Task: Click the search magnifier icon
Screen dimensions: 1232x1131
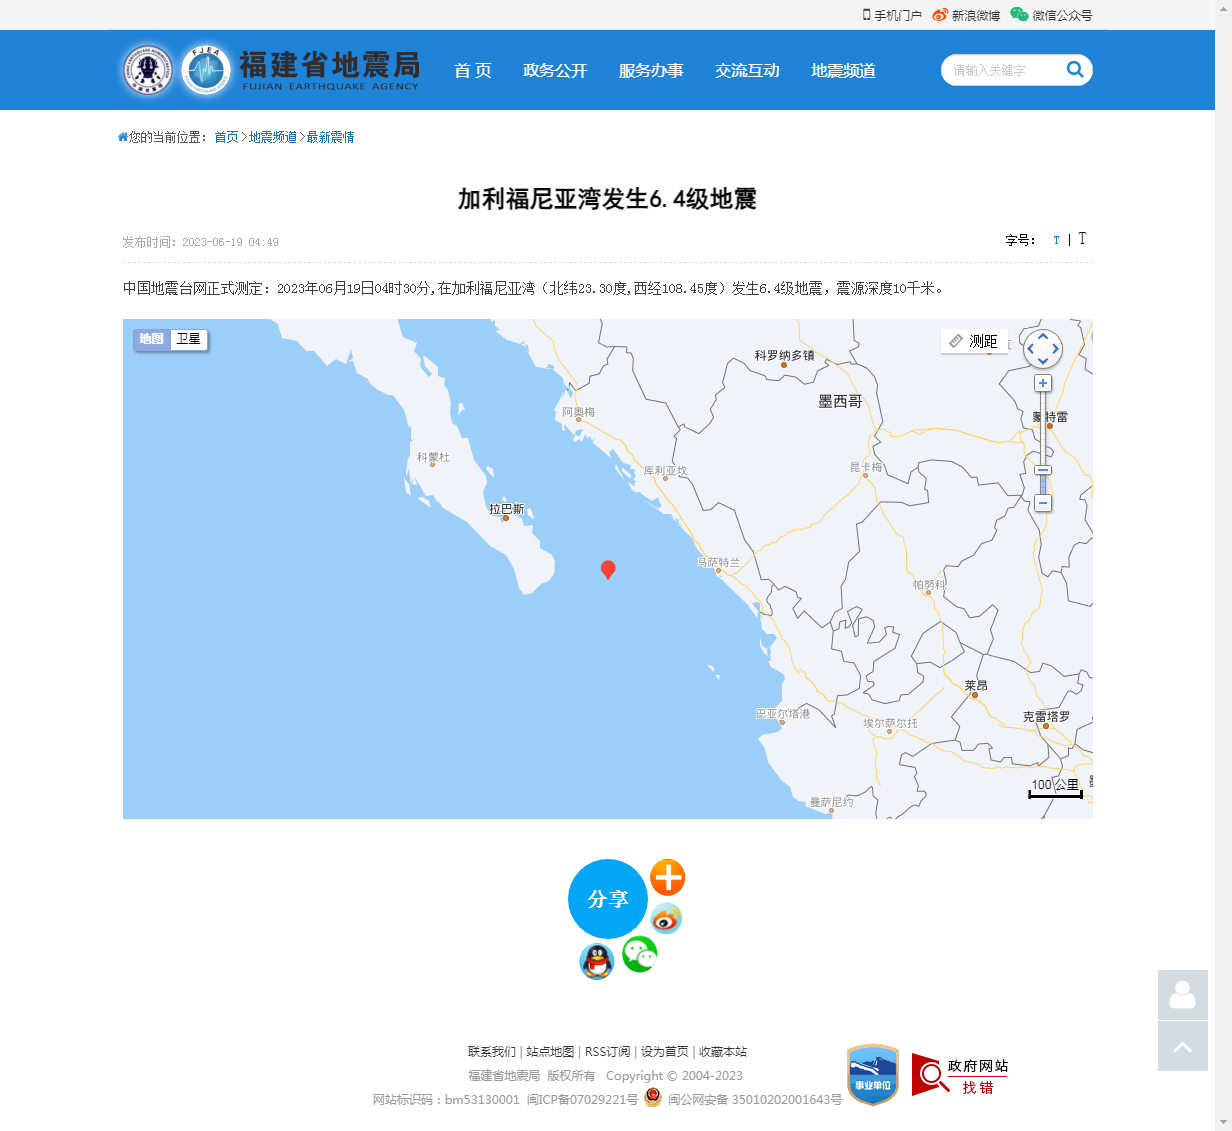Action: (1075, 70)
